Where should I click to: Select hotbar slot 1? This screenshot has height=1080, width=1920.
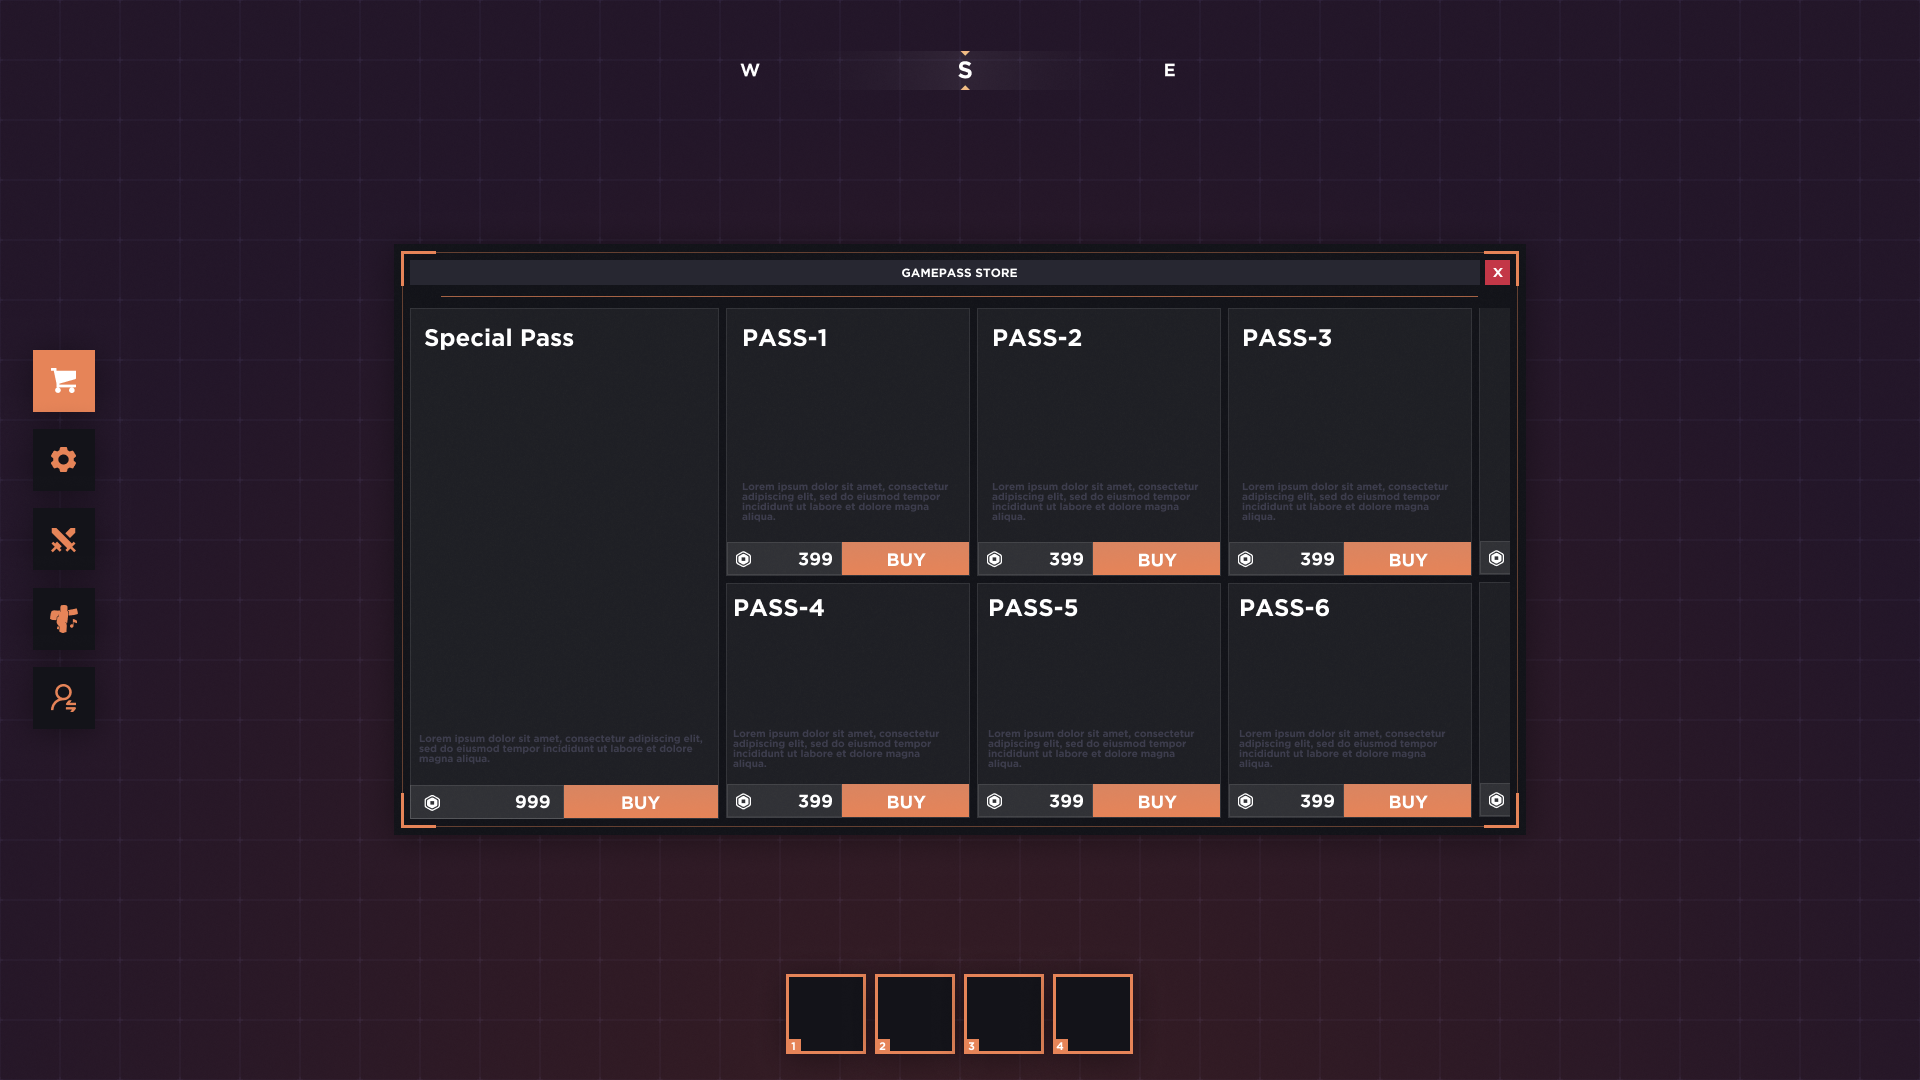[826, 1014]
